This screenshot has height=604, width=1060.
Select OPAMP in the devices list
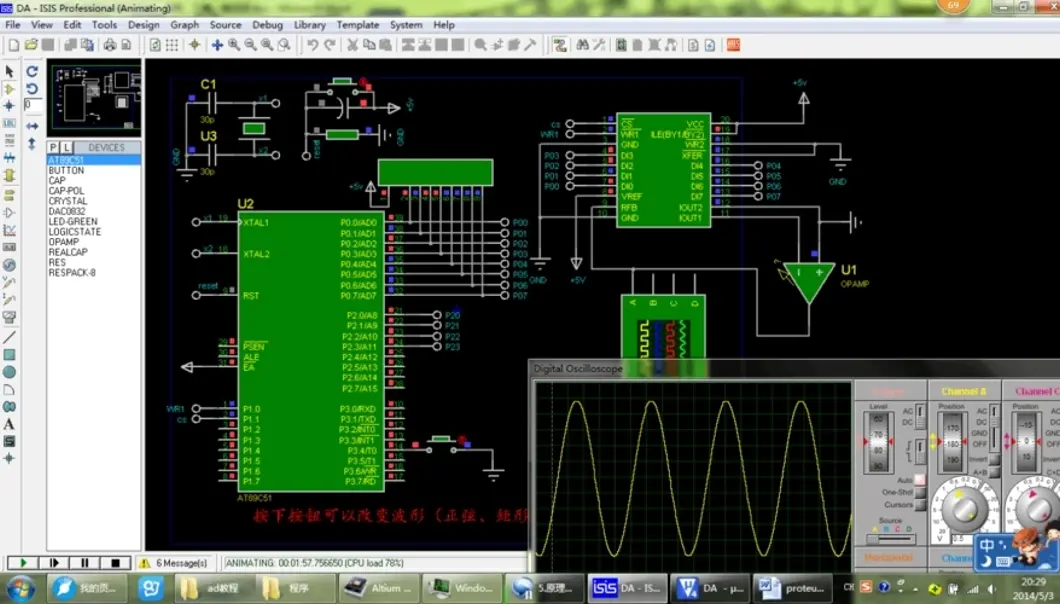(x=64, y=242)
